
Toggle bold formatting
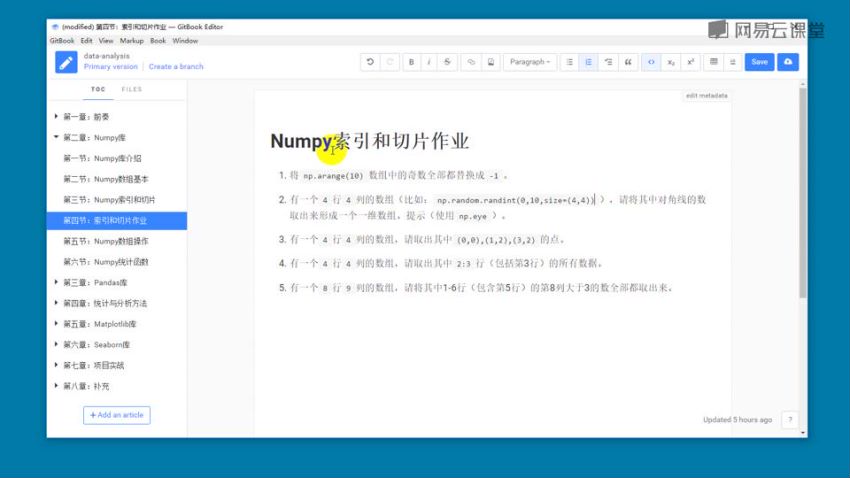point(411,62)
